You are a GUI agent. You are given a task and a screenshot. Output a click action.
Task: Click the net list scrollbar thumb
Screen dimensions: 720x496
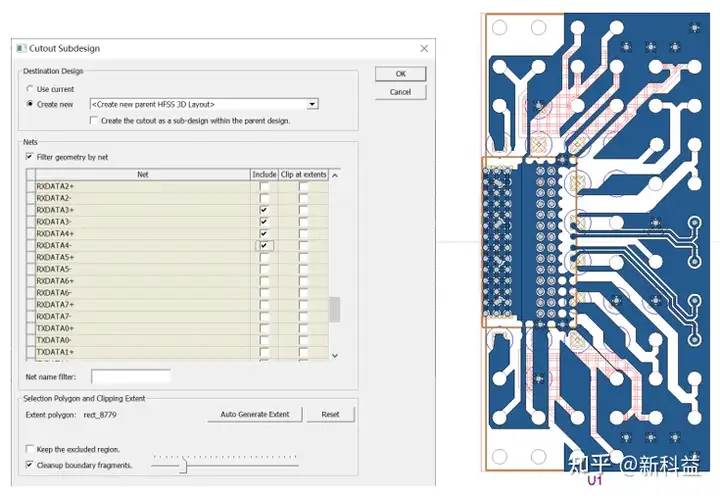click(x=335, y=309)
